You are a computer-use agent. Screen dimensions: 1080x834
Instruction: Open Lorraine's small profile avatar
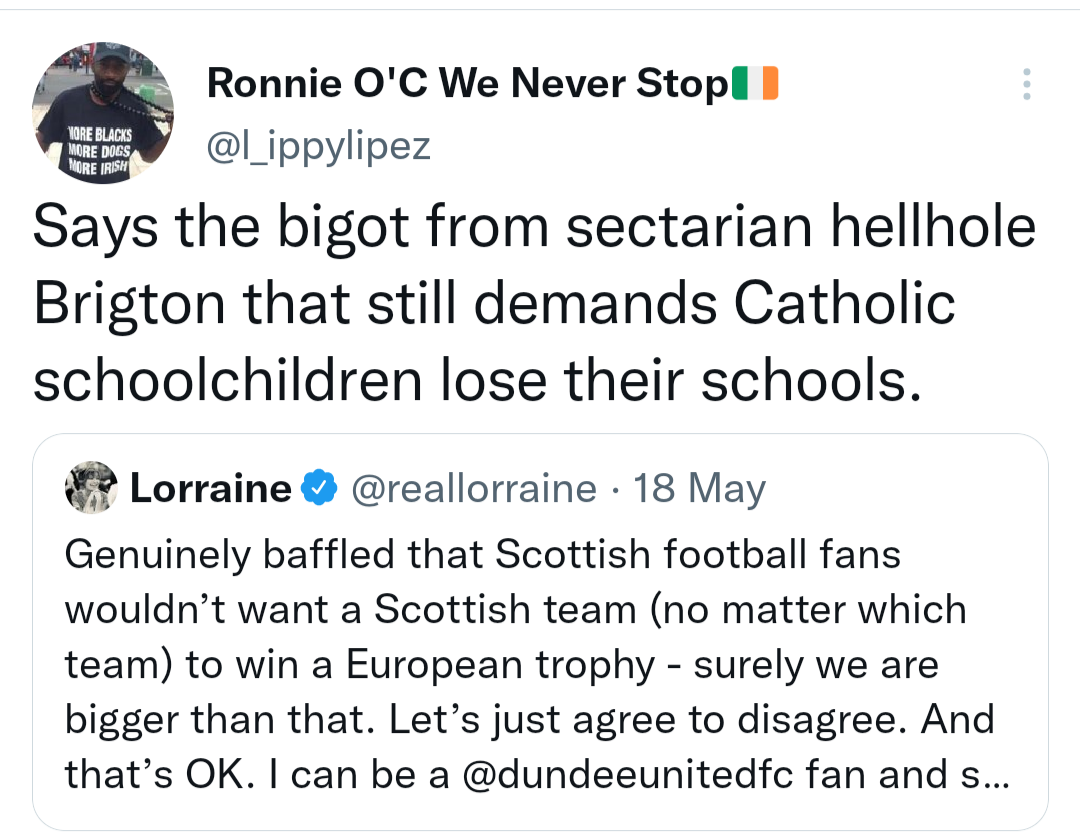91,488
